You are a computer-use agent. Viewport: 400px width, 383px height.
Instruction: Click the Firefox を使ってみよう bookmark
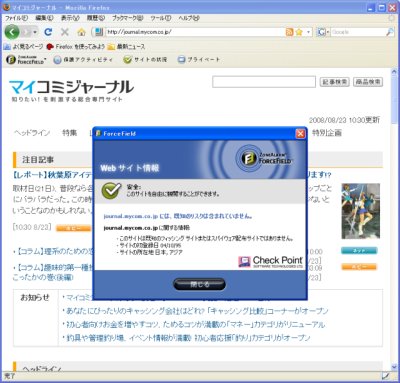pyautogui.click(x=76, y=46)
